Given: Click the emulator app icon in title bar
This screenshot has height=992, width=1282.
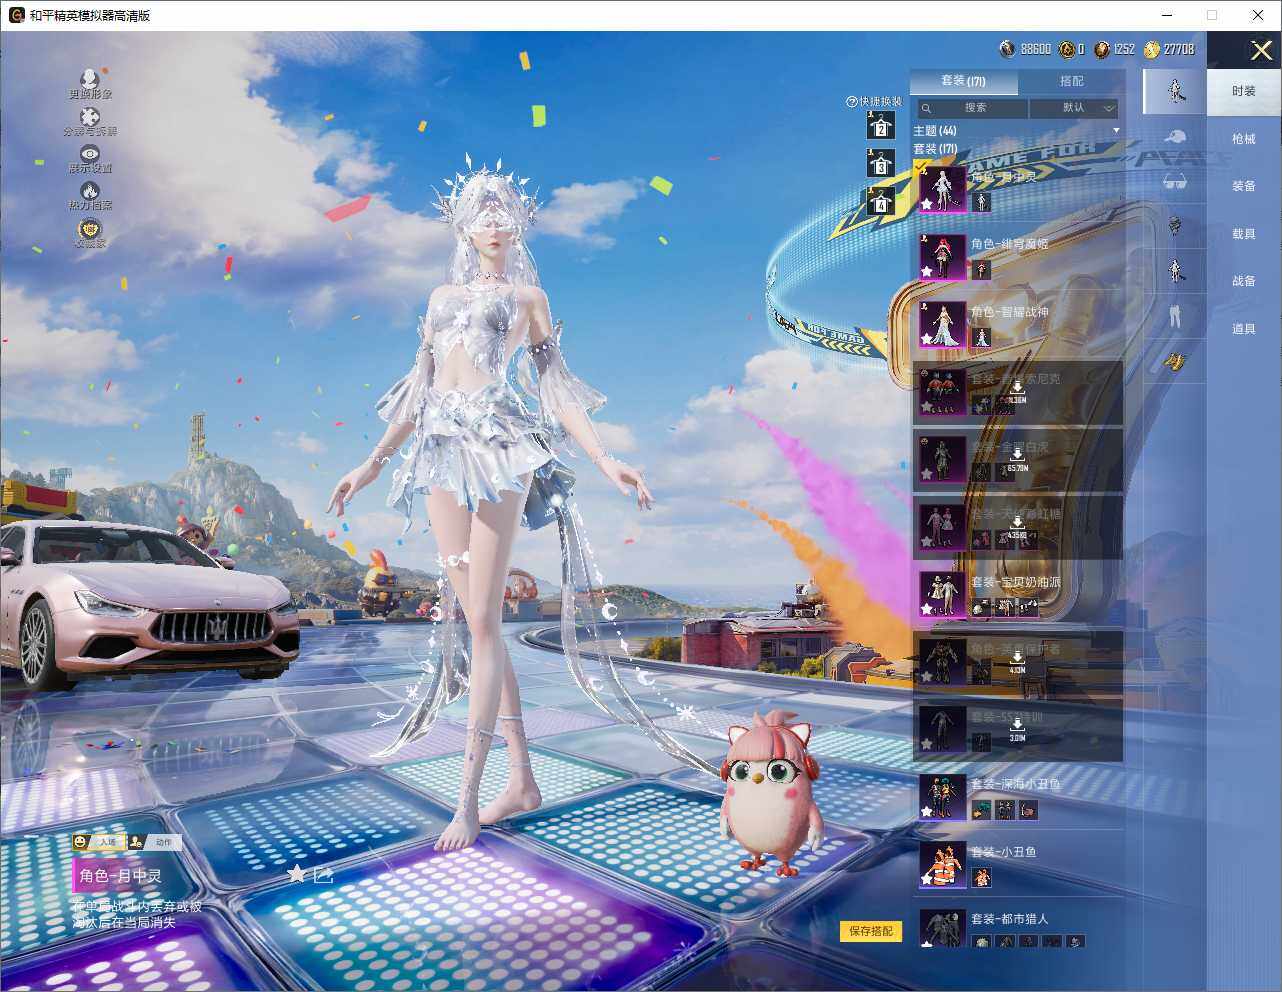Looking at the screenshot, I should pyautogui.click(x=16, y=15).
